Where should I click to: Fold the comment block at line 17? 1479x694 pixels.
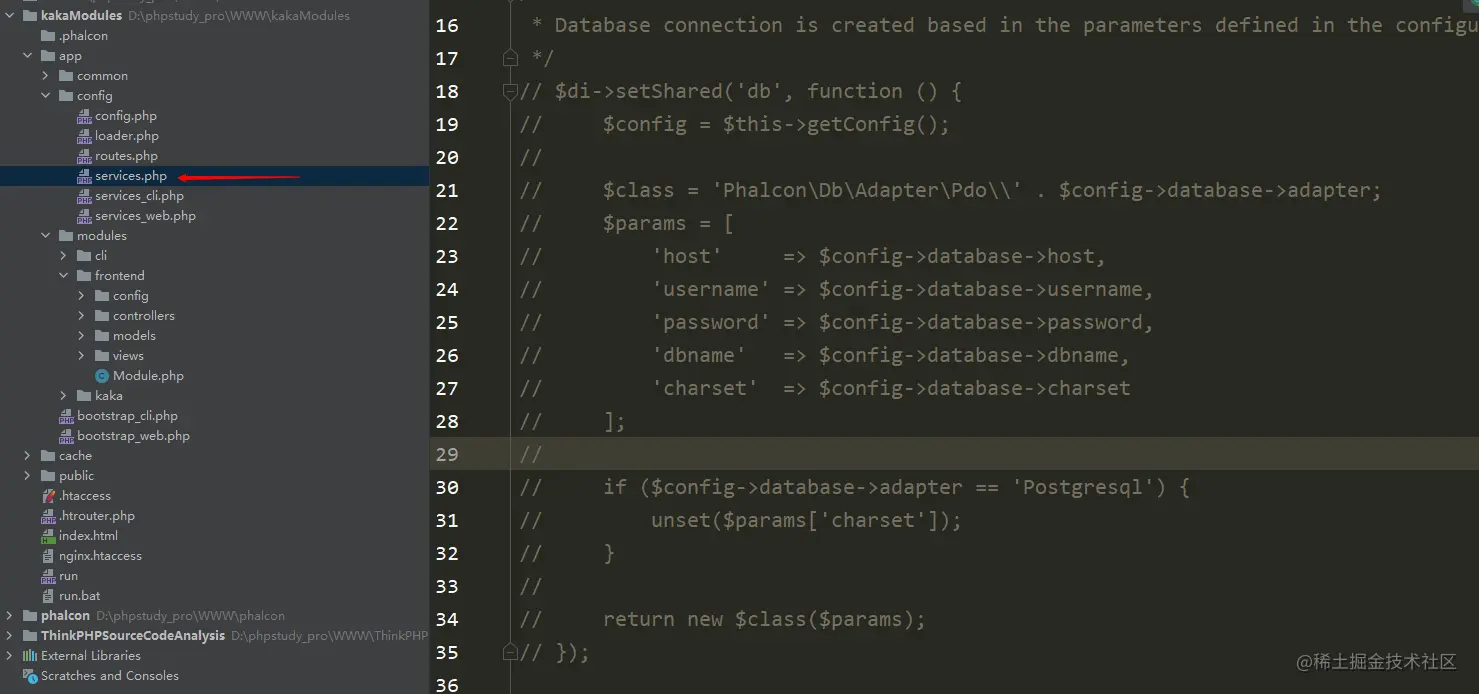(510, 58)
